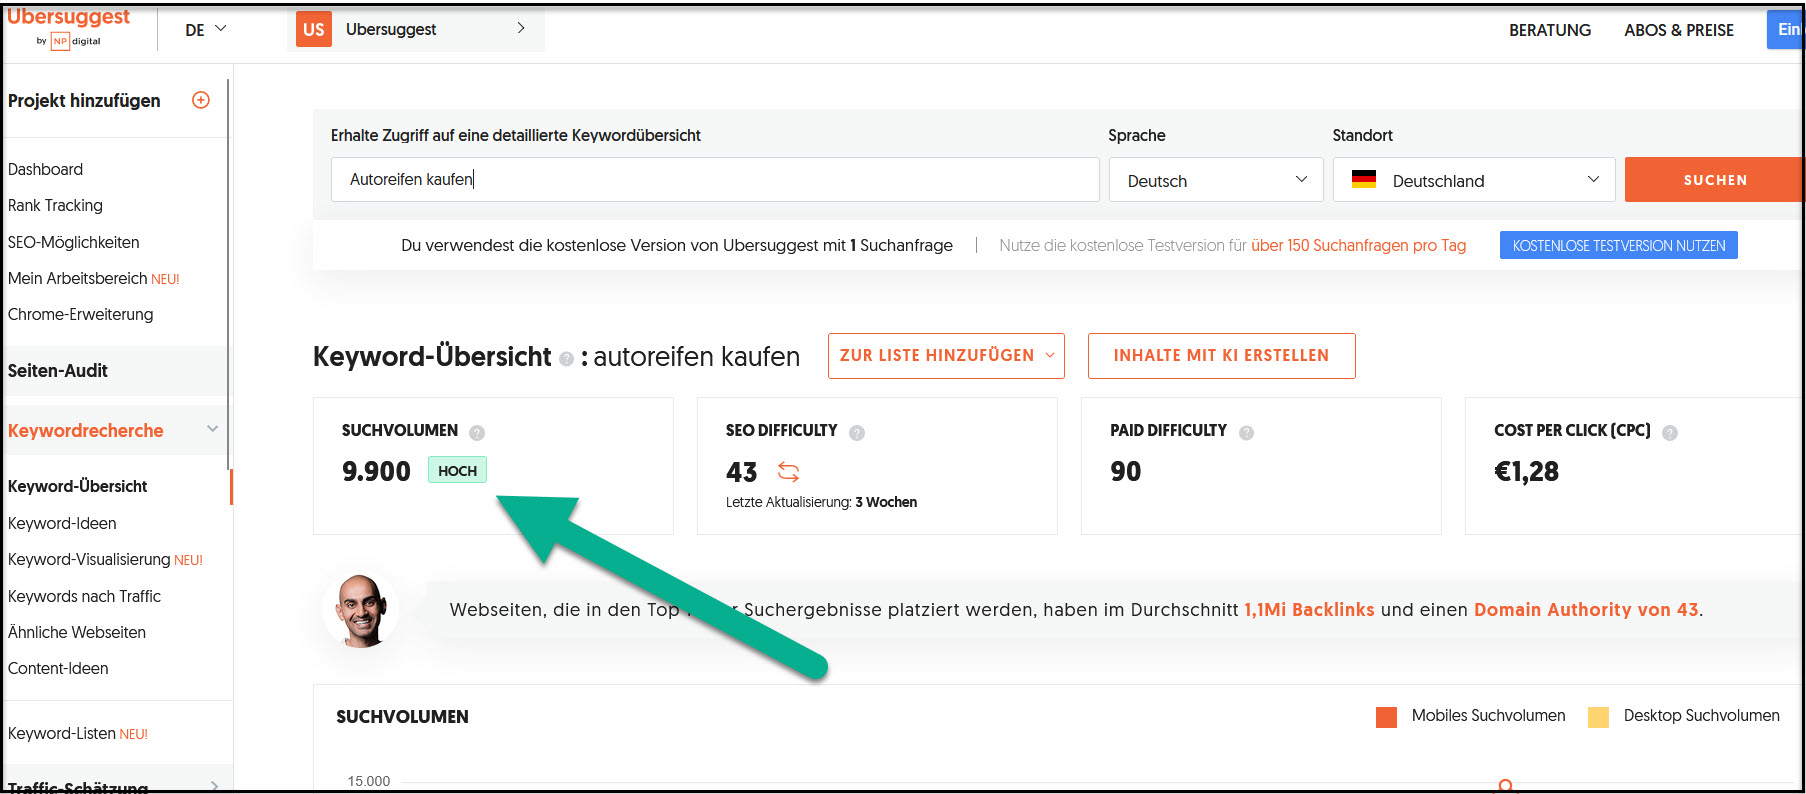Click the blue sign-in button at top right

pyautogui.click(x=1786, y=30)
